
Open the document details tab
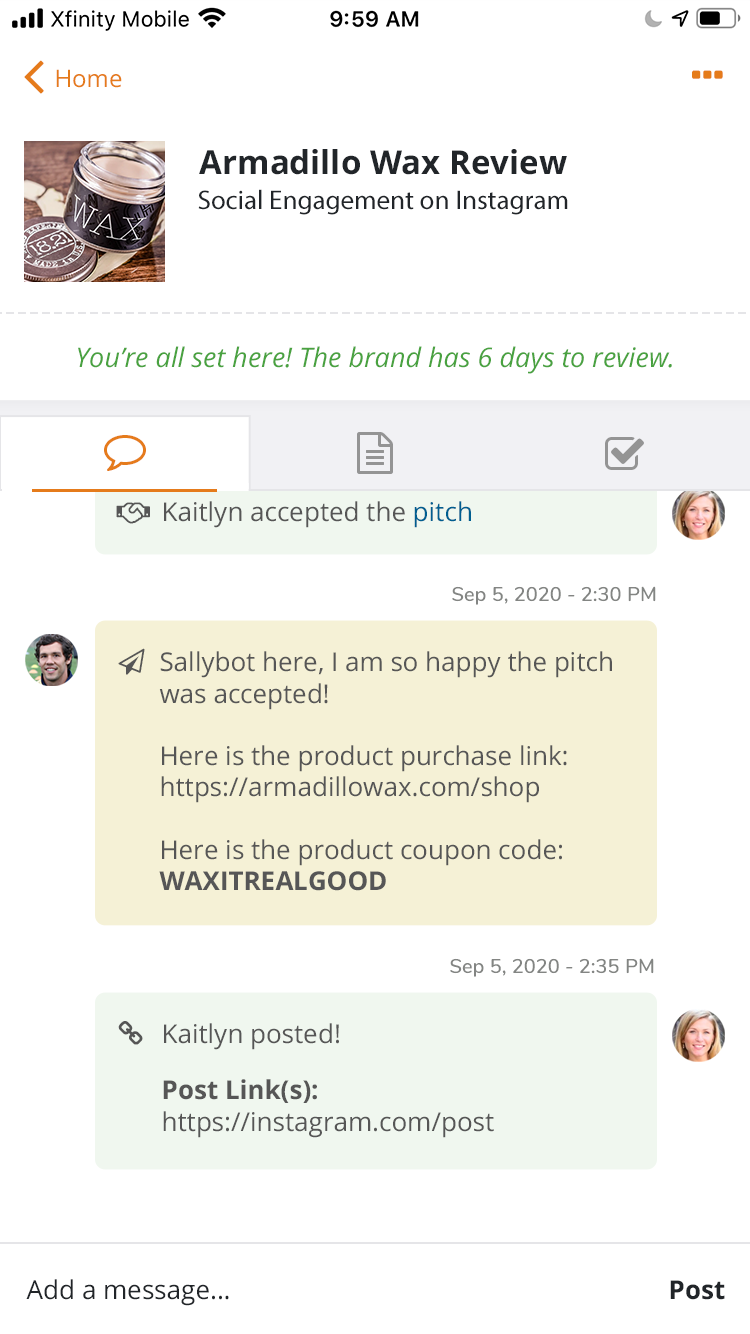point(375,454)
